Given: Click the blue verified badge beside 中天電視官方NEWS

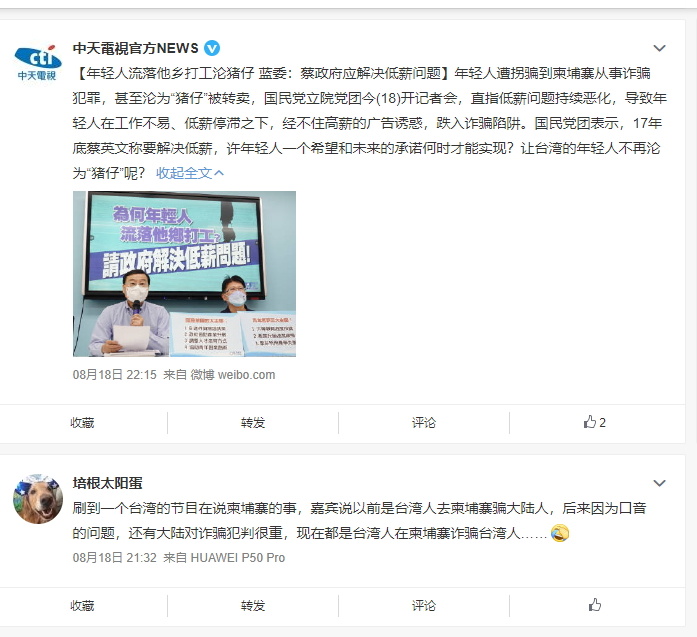Looking at the screenshot, I should 212,48.
